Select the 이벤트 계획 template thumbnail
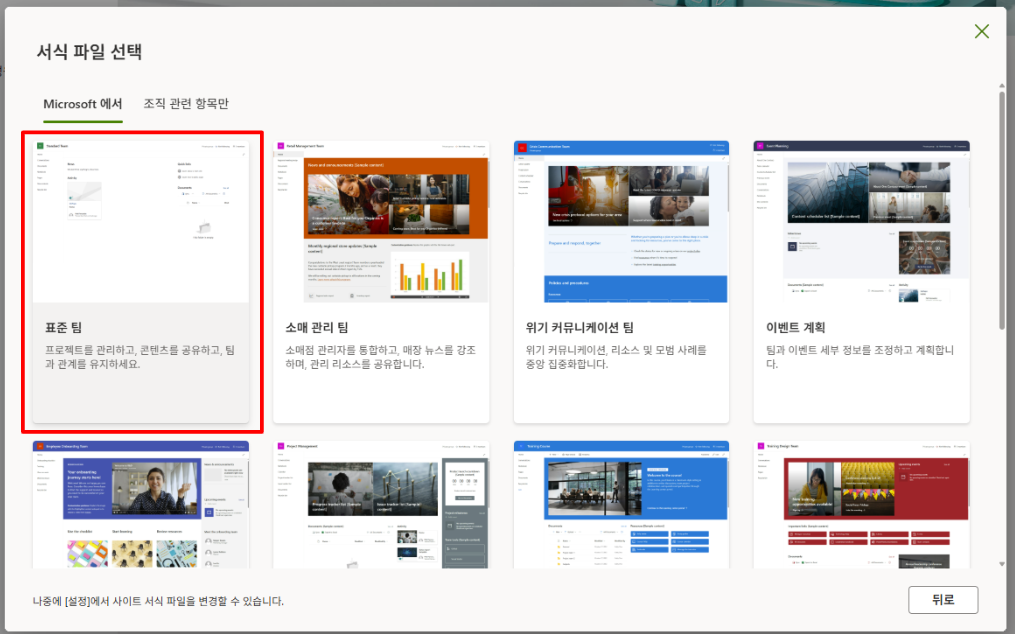The image size is (1015, 634). 862,221
